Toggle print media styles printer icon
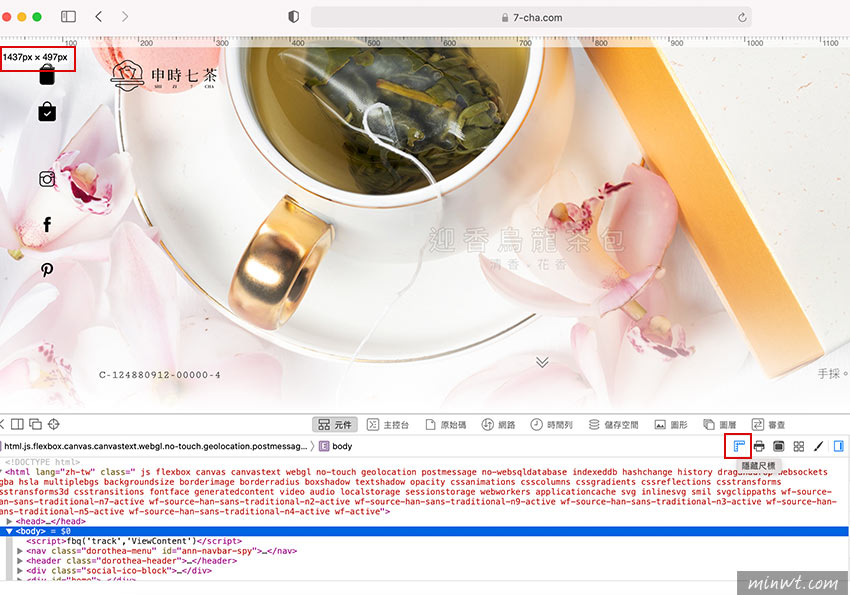850x595 pixels. click(759, 447)
